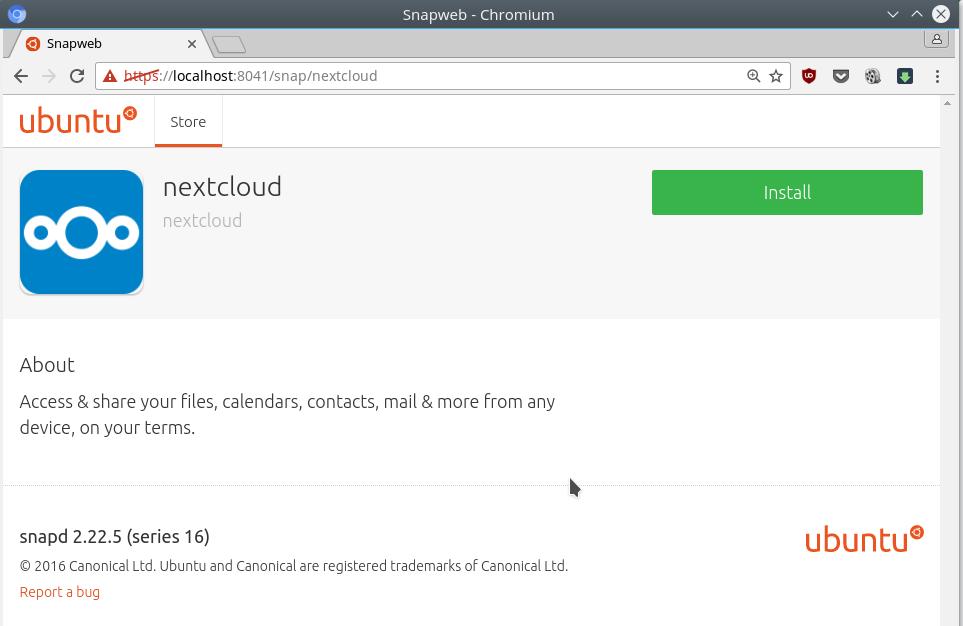Close the Snapweb tab
This screenshot has width=963, height=626.
pyautogui.click(x=192, y=44)
